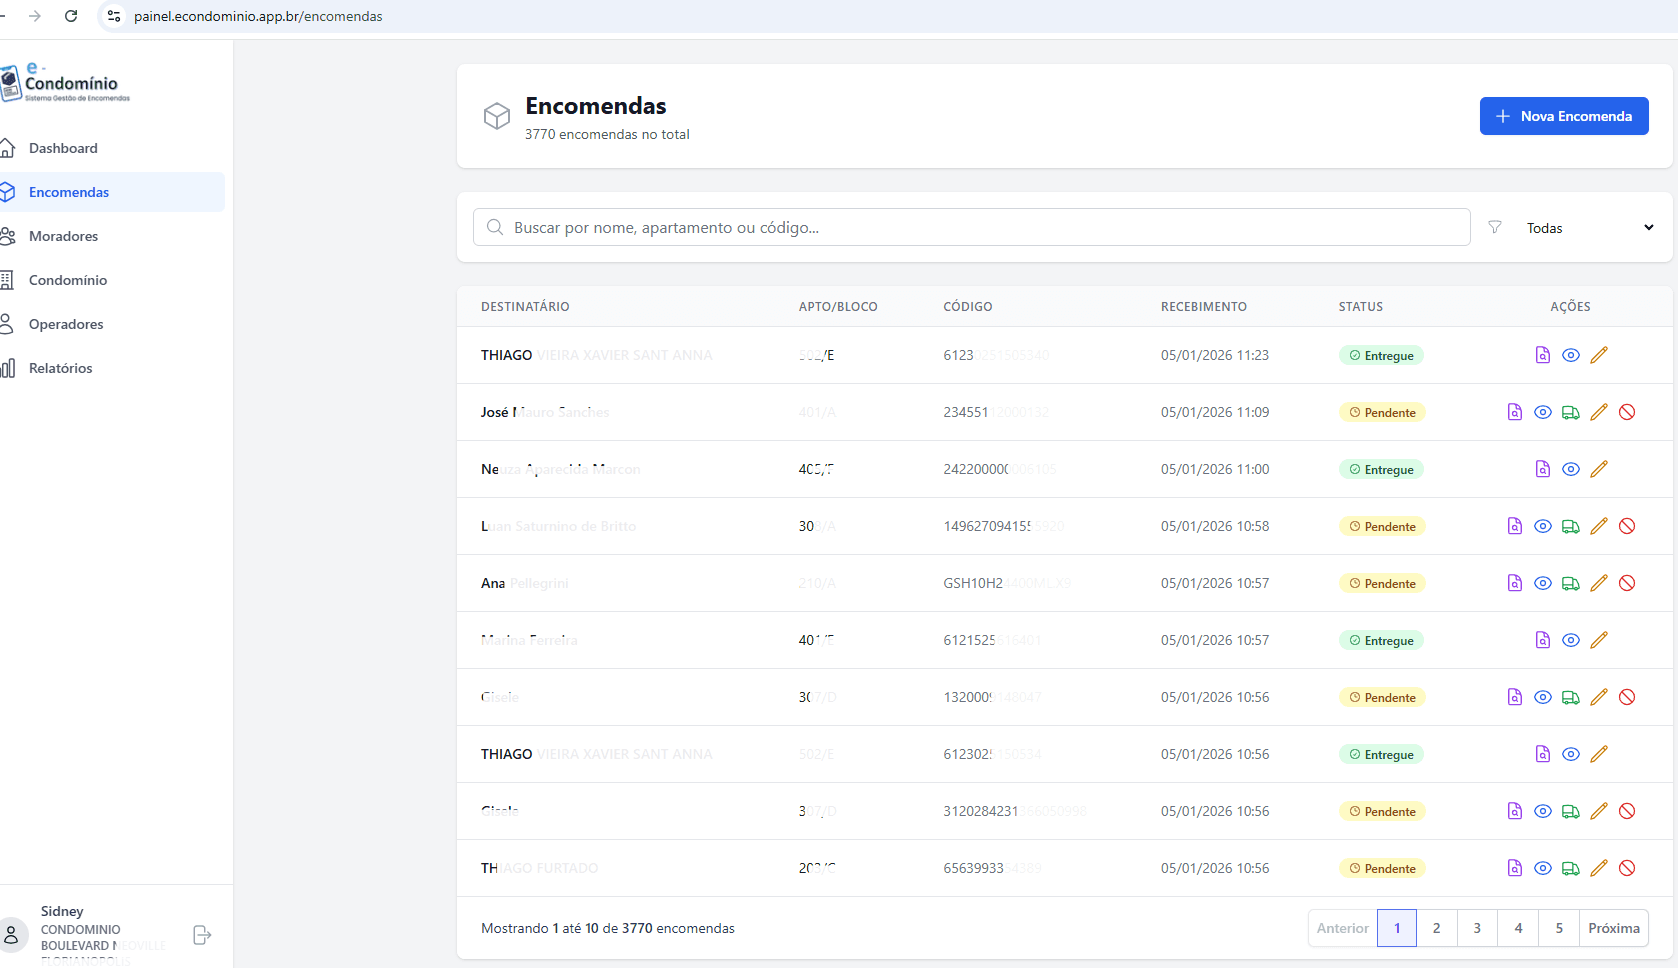Click the red cancel icon in last table row
The image size is (1678, 968).
click(1627, 868)
